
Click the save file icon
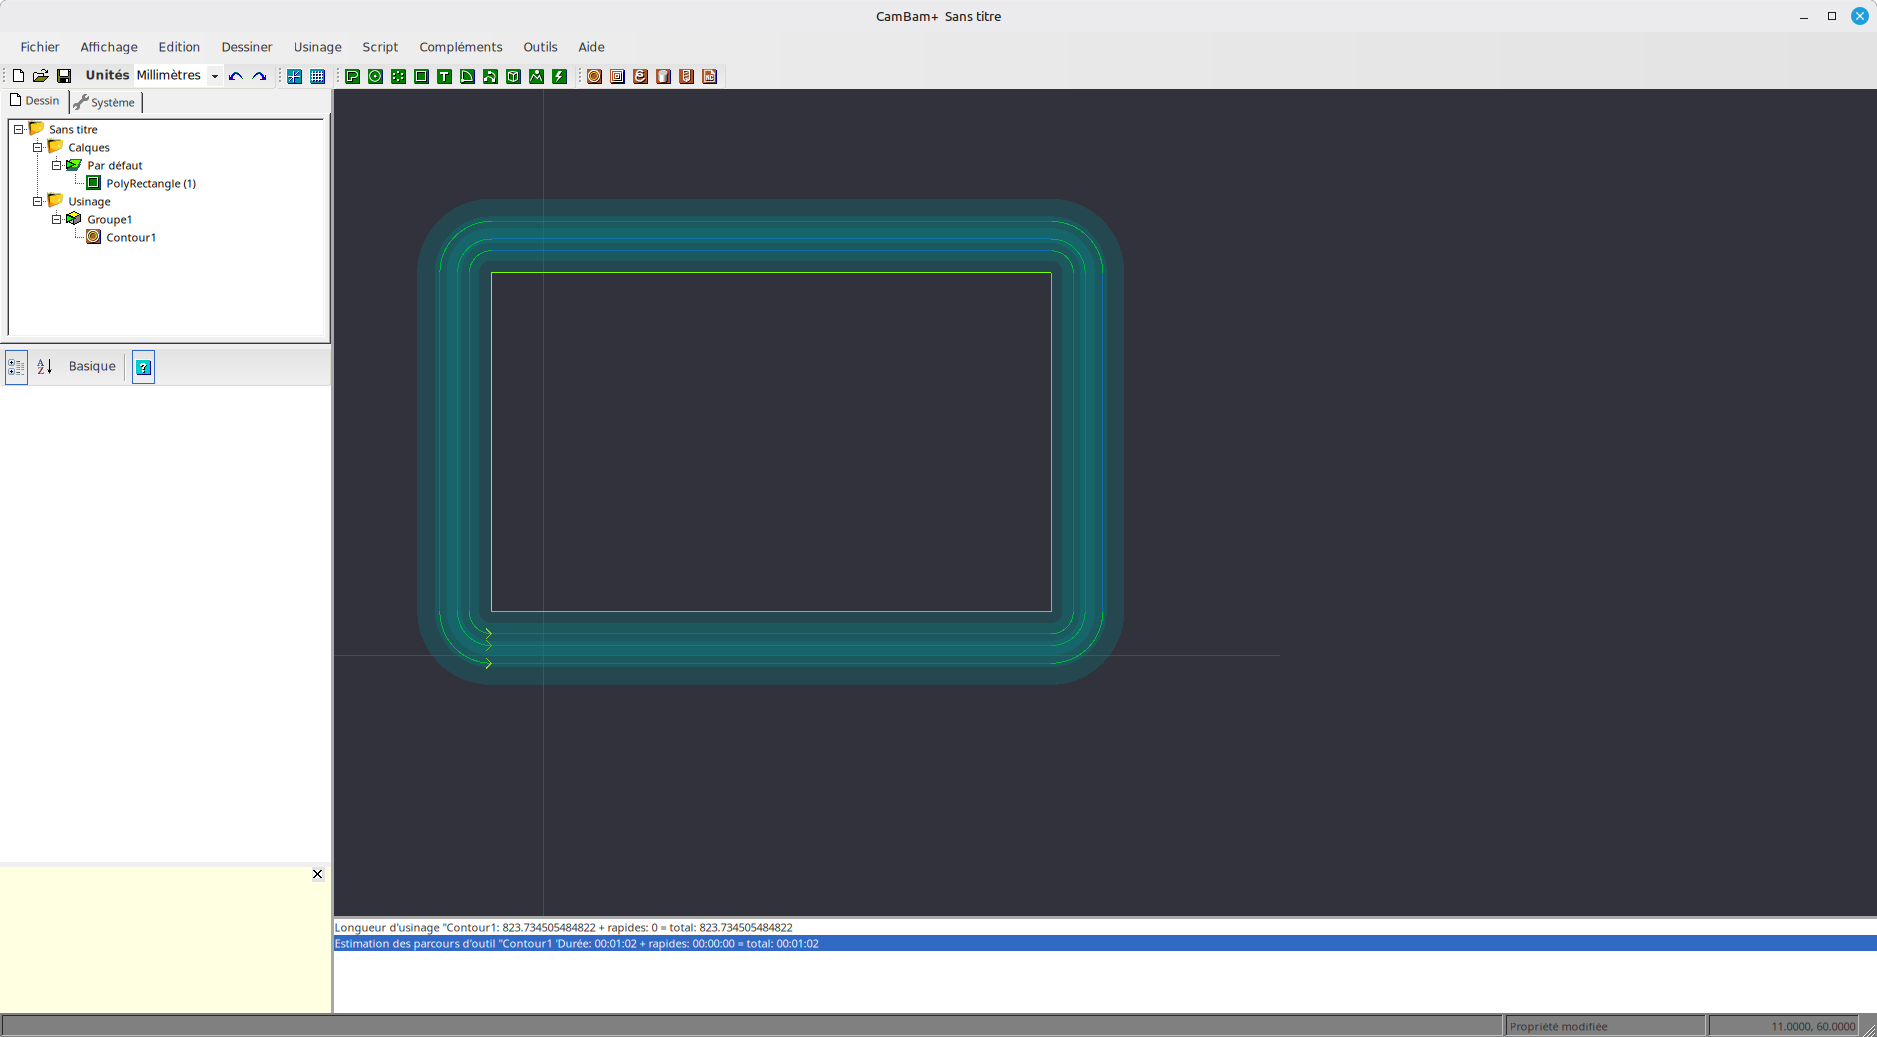(64, 76)
